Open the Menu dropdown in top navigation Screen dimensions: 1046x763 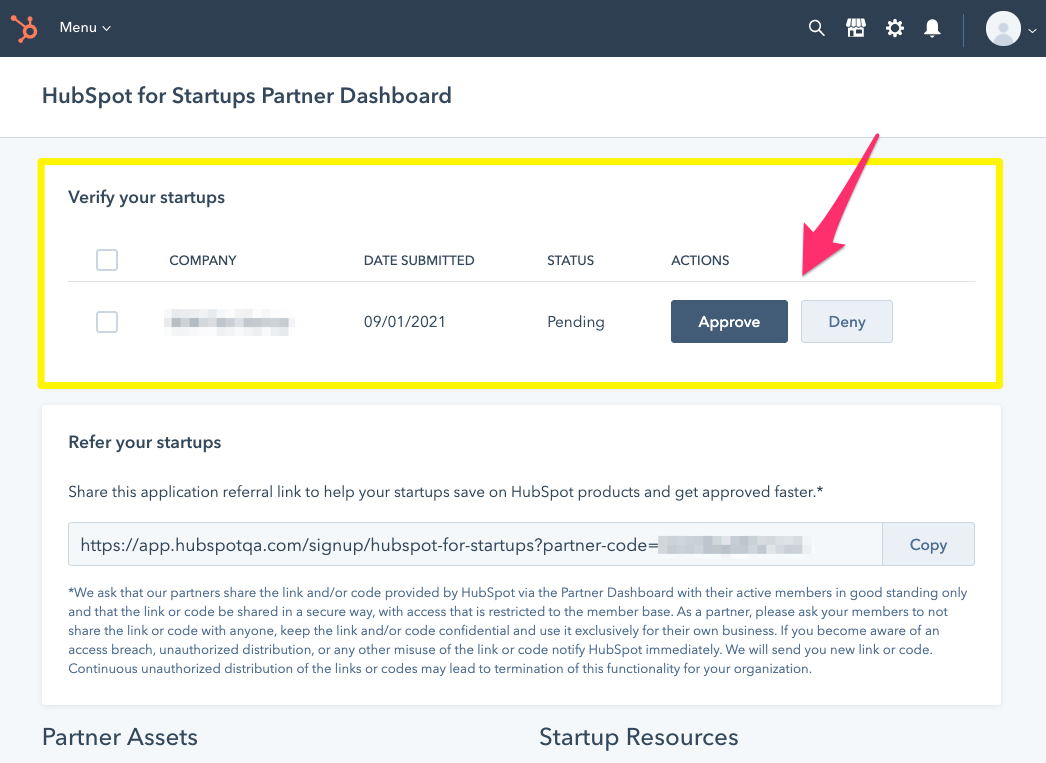pos(85,28)
